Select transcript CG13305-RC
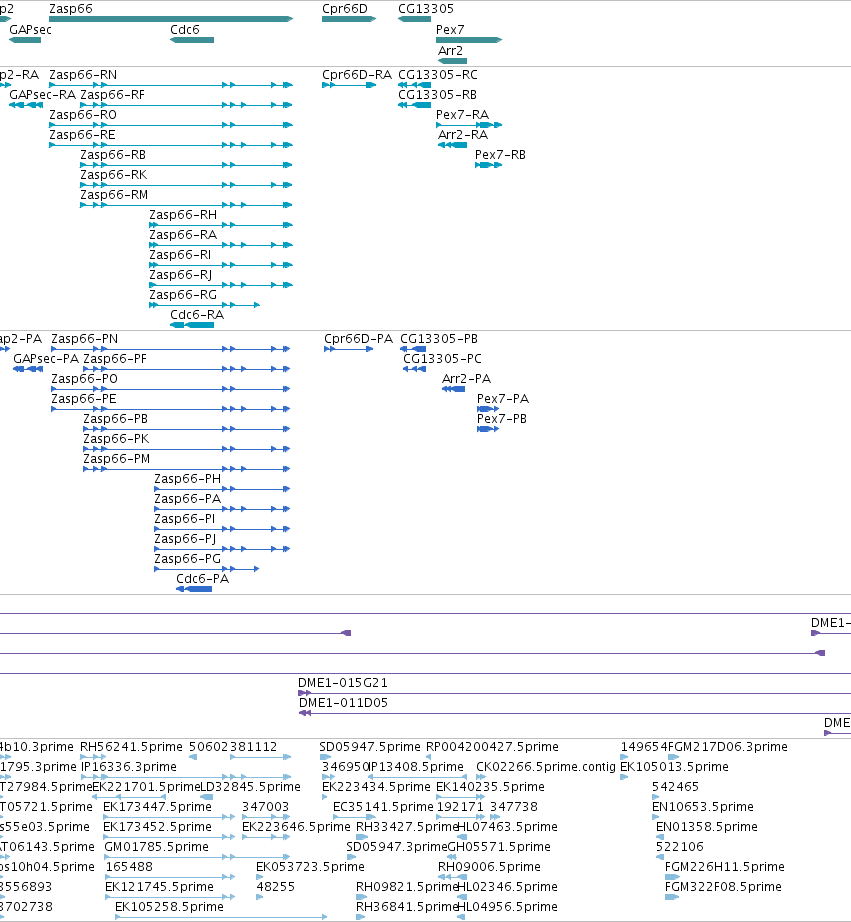Viewport: 851px width, 922px height. 438,75
